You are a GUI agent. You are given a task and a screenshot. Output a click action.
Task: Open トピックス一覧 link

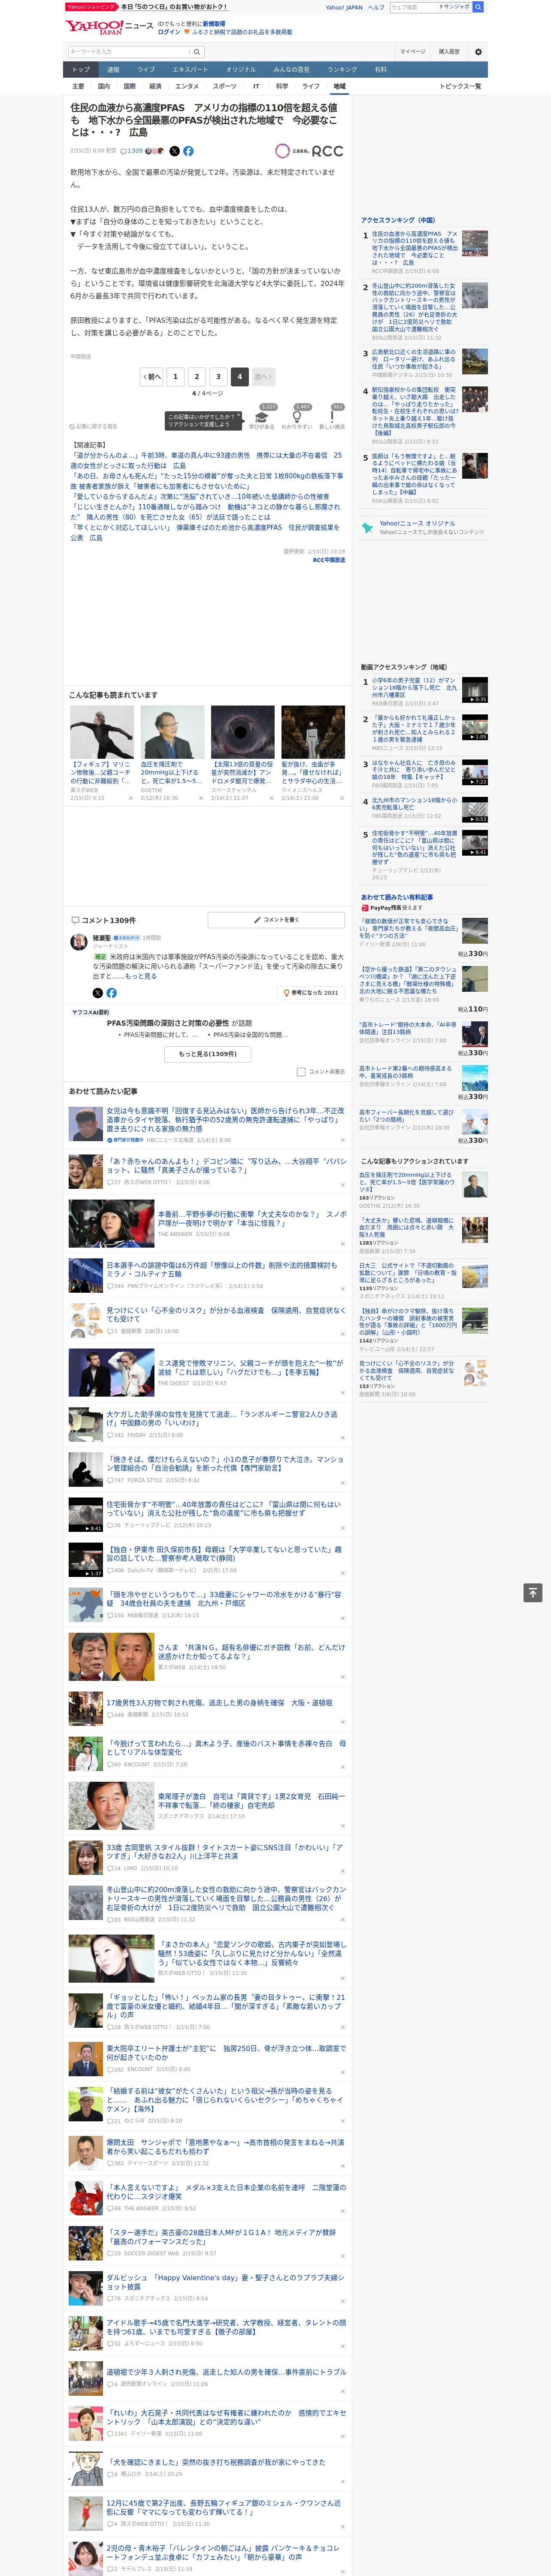point(460,86)
